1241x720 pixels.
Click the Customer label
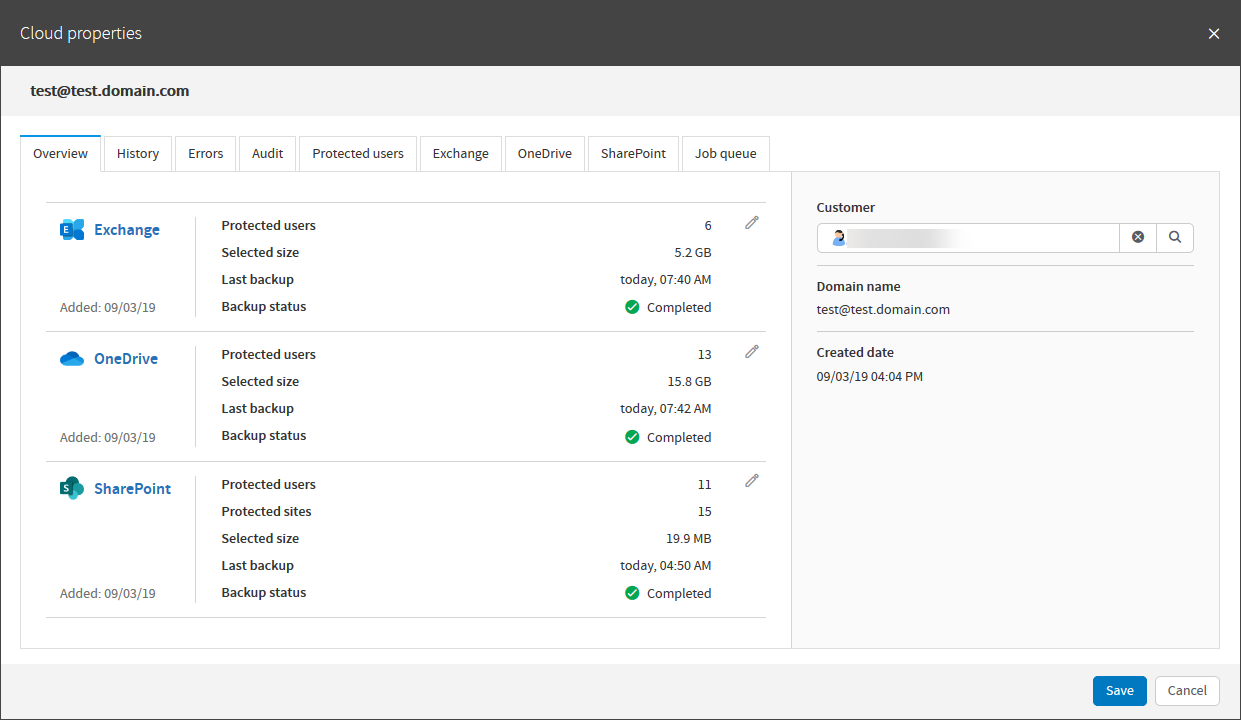pos(846,208)
